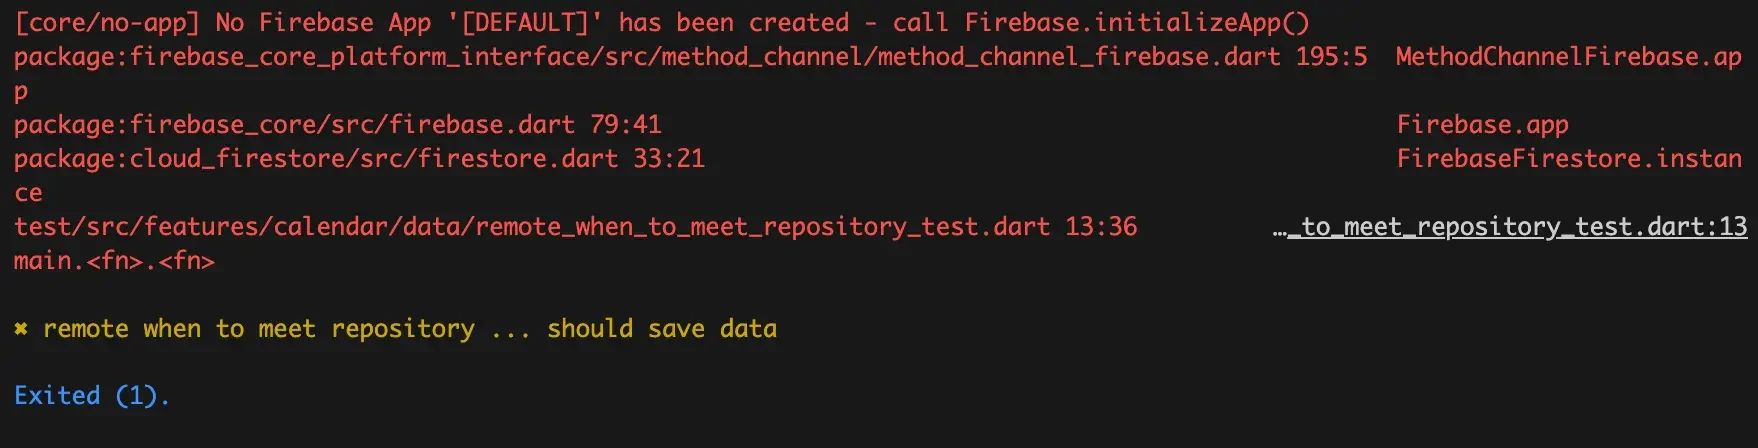1758x448 pixels.
Task: Click the wrapped 'ce' continuation line
Action: tap(28, 193)
